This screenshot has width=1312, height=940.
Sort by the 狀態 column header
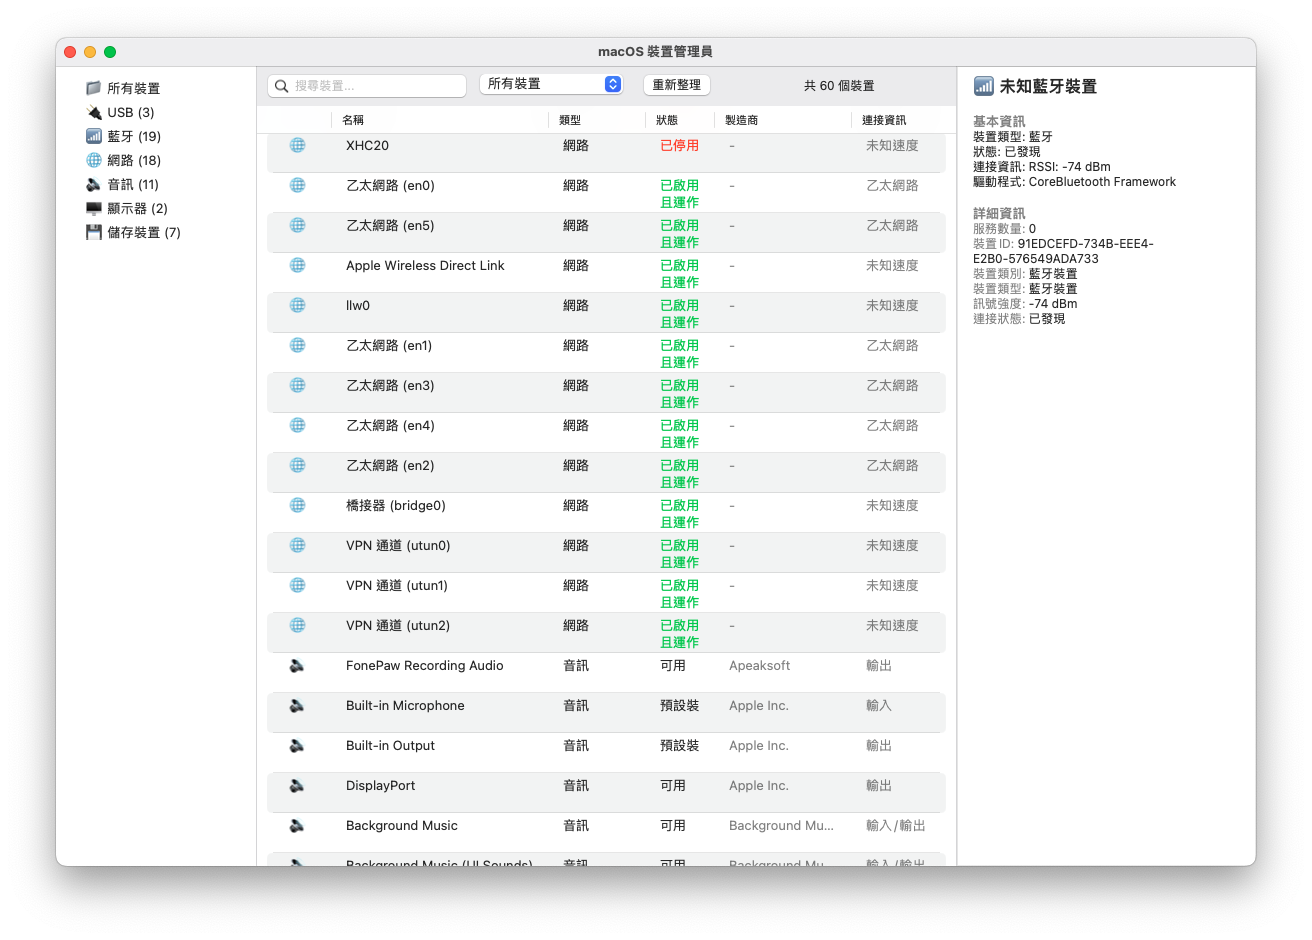(x=667, y=120)
